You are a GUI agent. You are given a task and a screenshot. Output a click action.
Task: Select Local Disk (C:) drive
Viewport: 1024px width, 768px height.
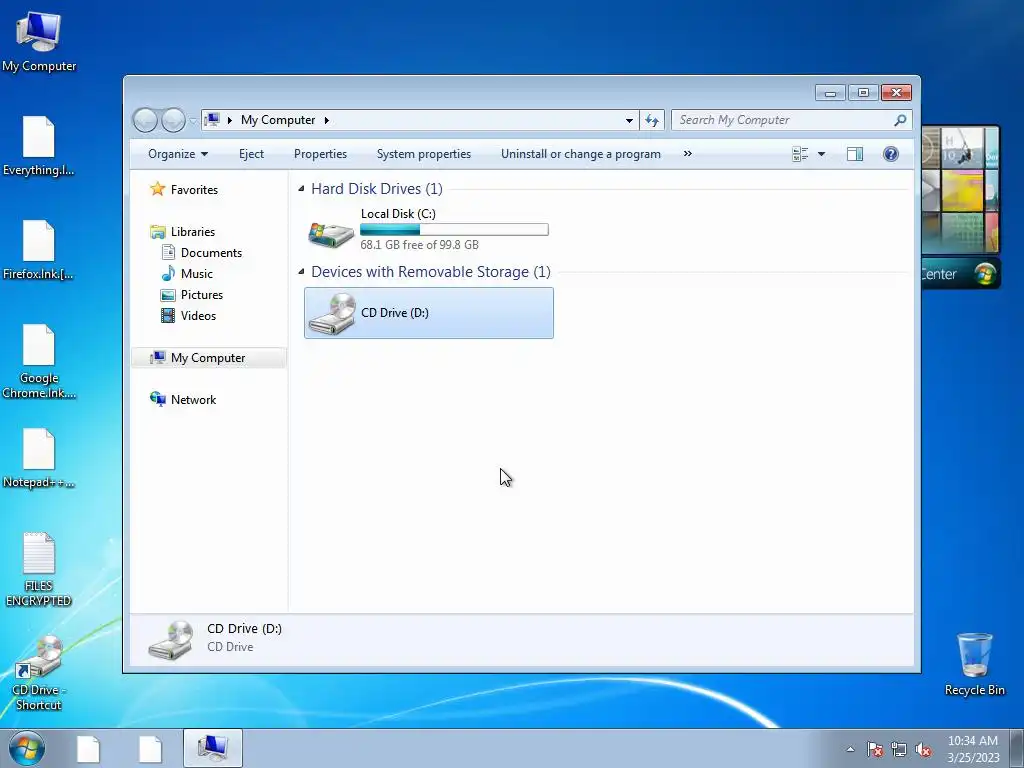tap(428, 229)
